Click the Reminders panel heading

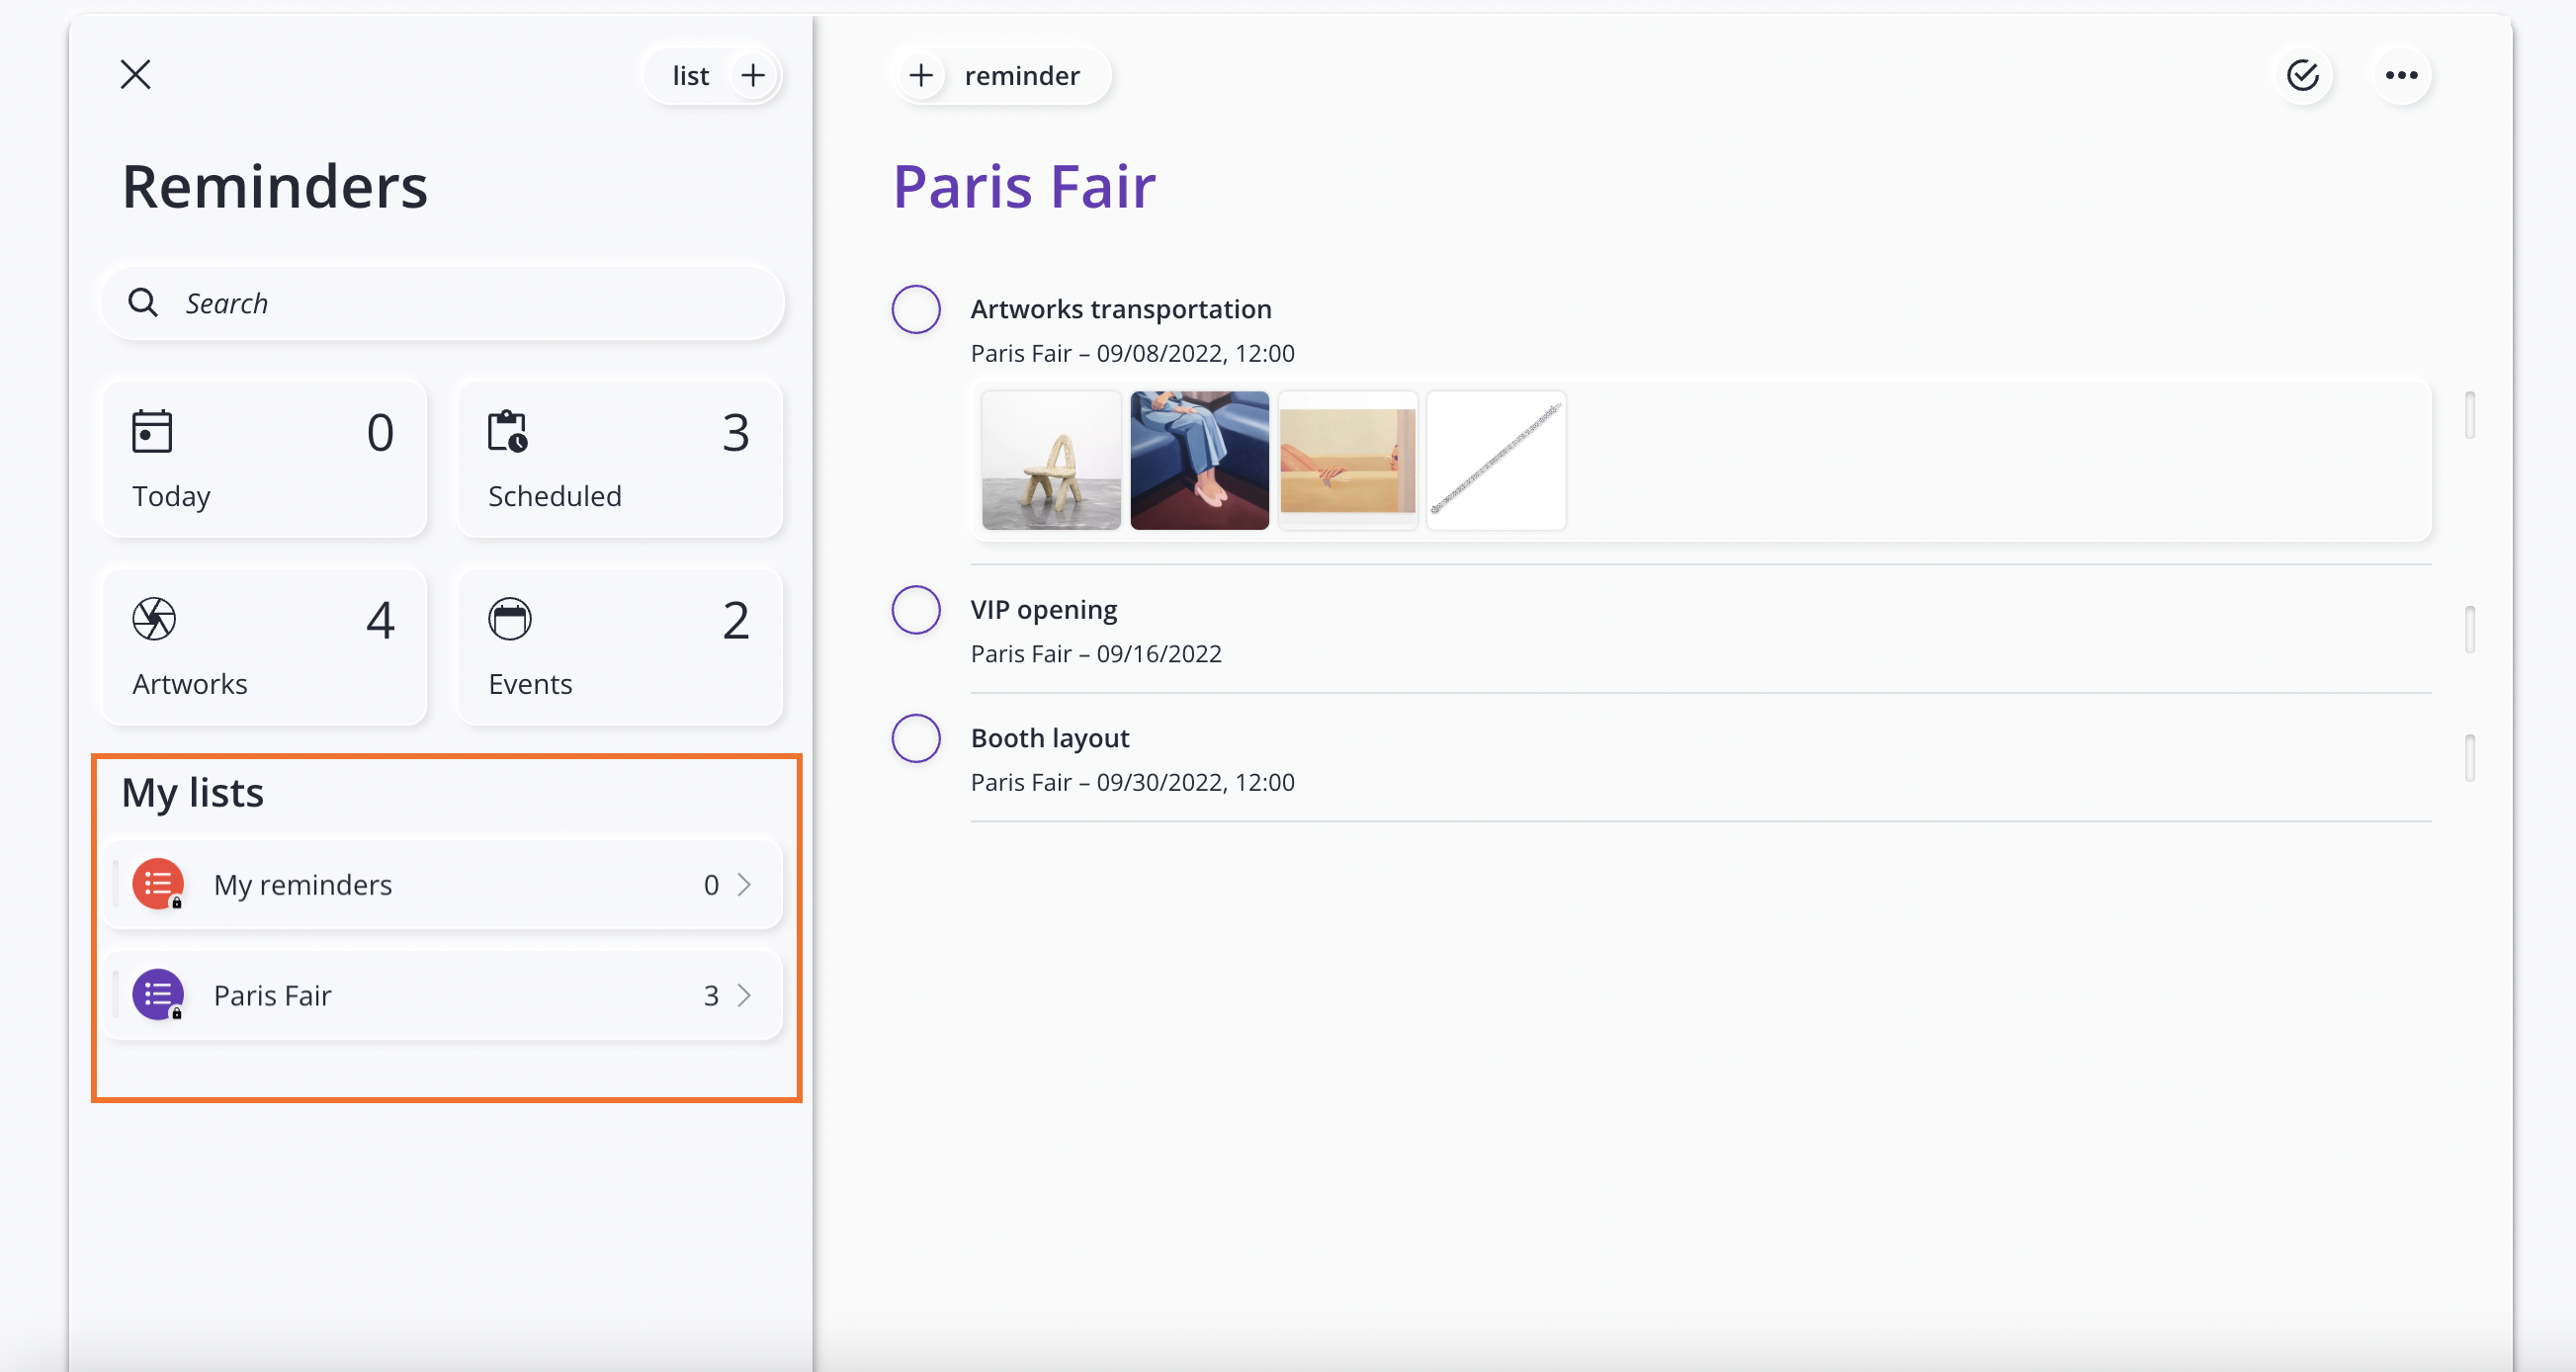275,186
